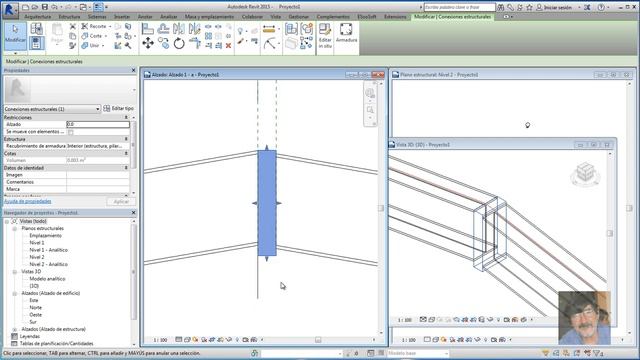Image resolution: width=640 pixels, height=360 pixels.
Task: Collapse the Planos estructurales tree node
Action: pos(15,229)
